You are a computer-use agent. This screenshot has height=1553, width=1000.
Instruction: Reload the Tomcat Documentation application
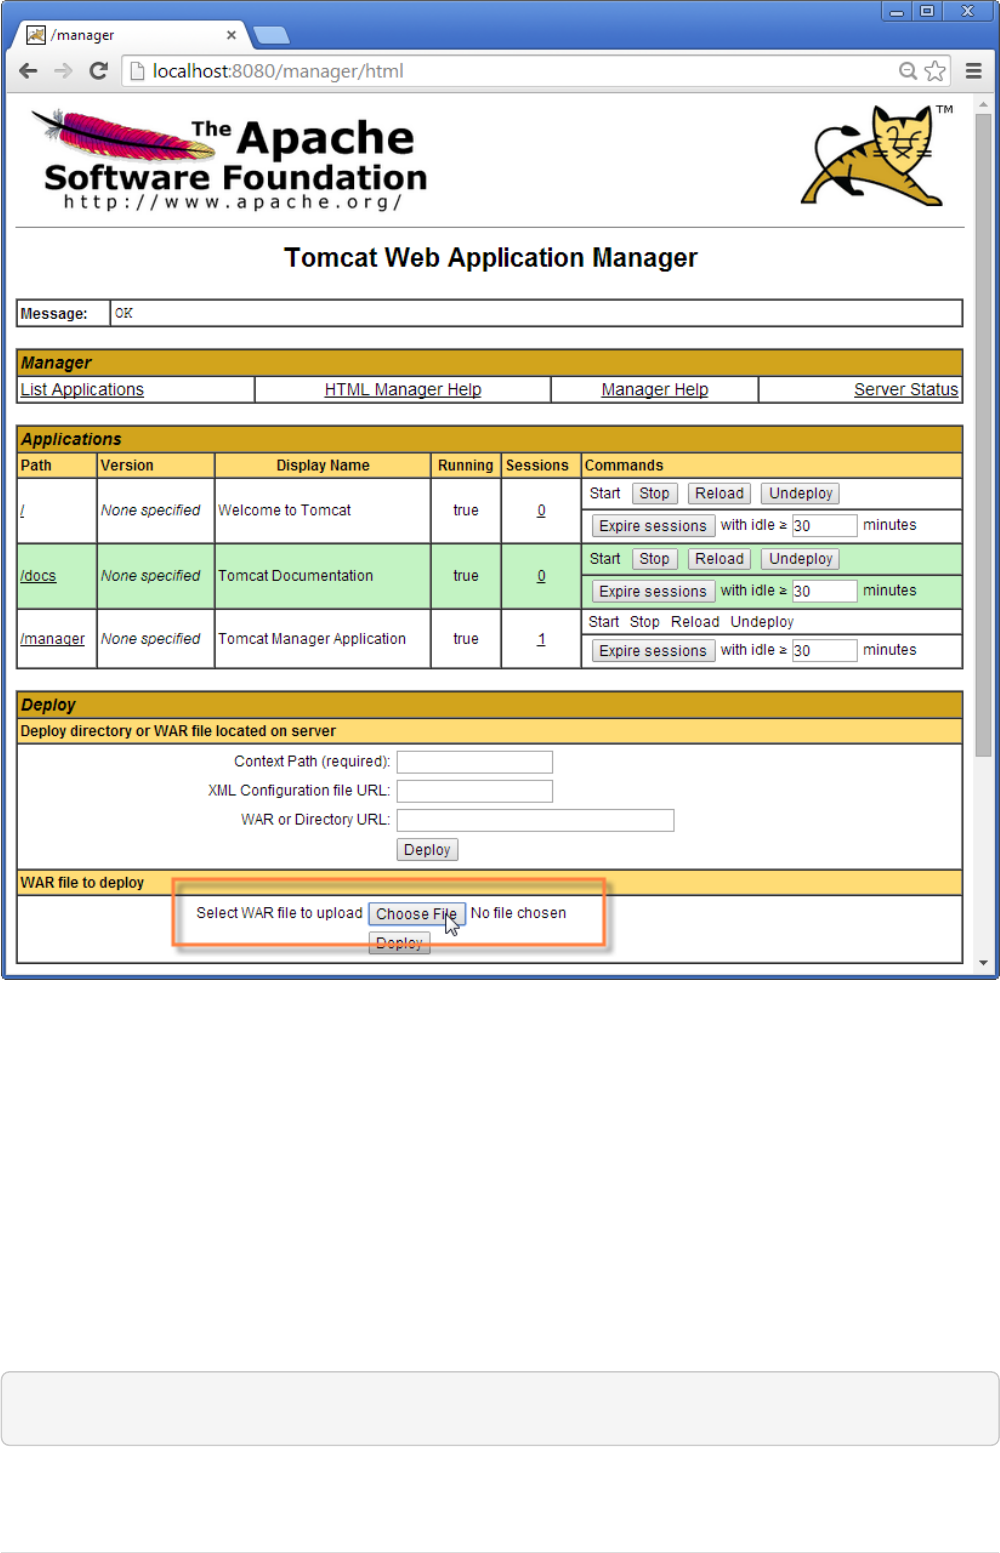(720, 559)
